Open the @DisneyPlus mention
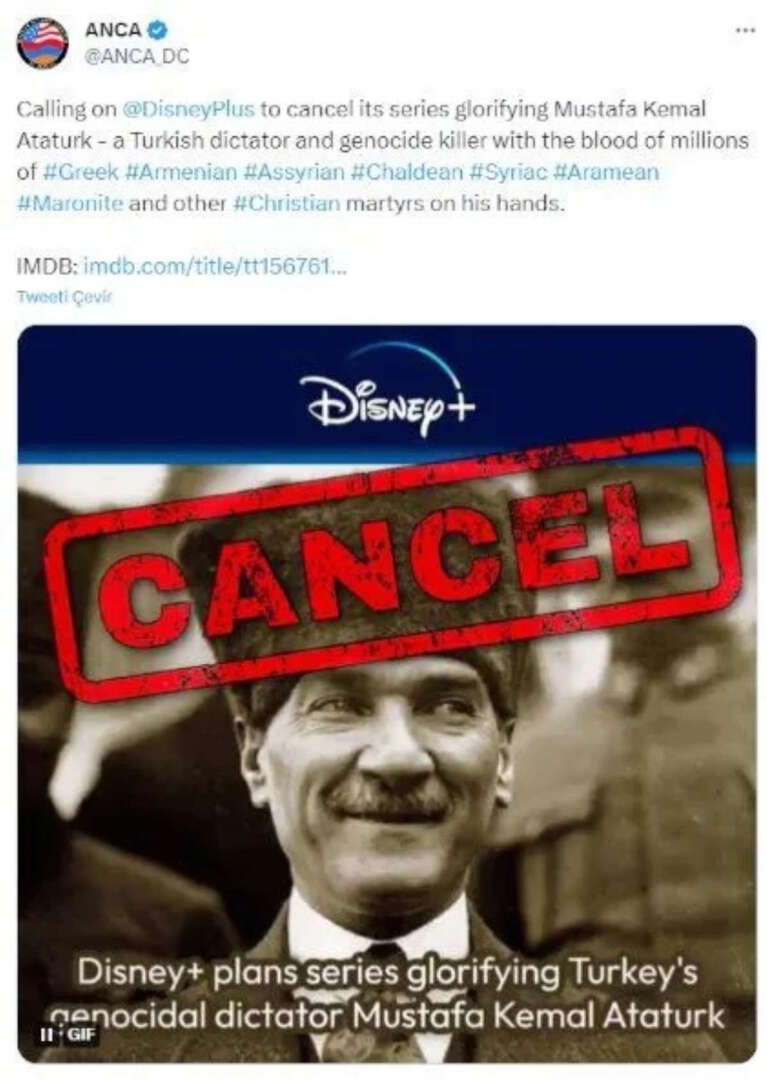Viewport: 767px width, 1080px height. point(188,110)
